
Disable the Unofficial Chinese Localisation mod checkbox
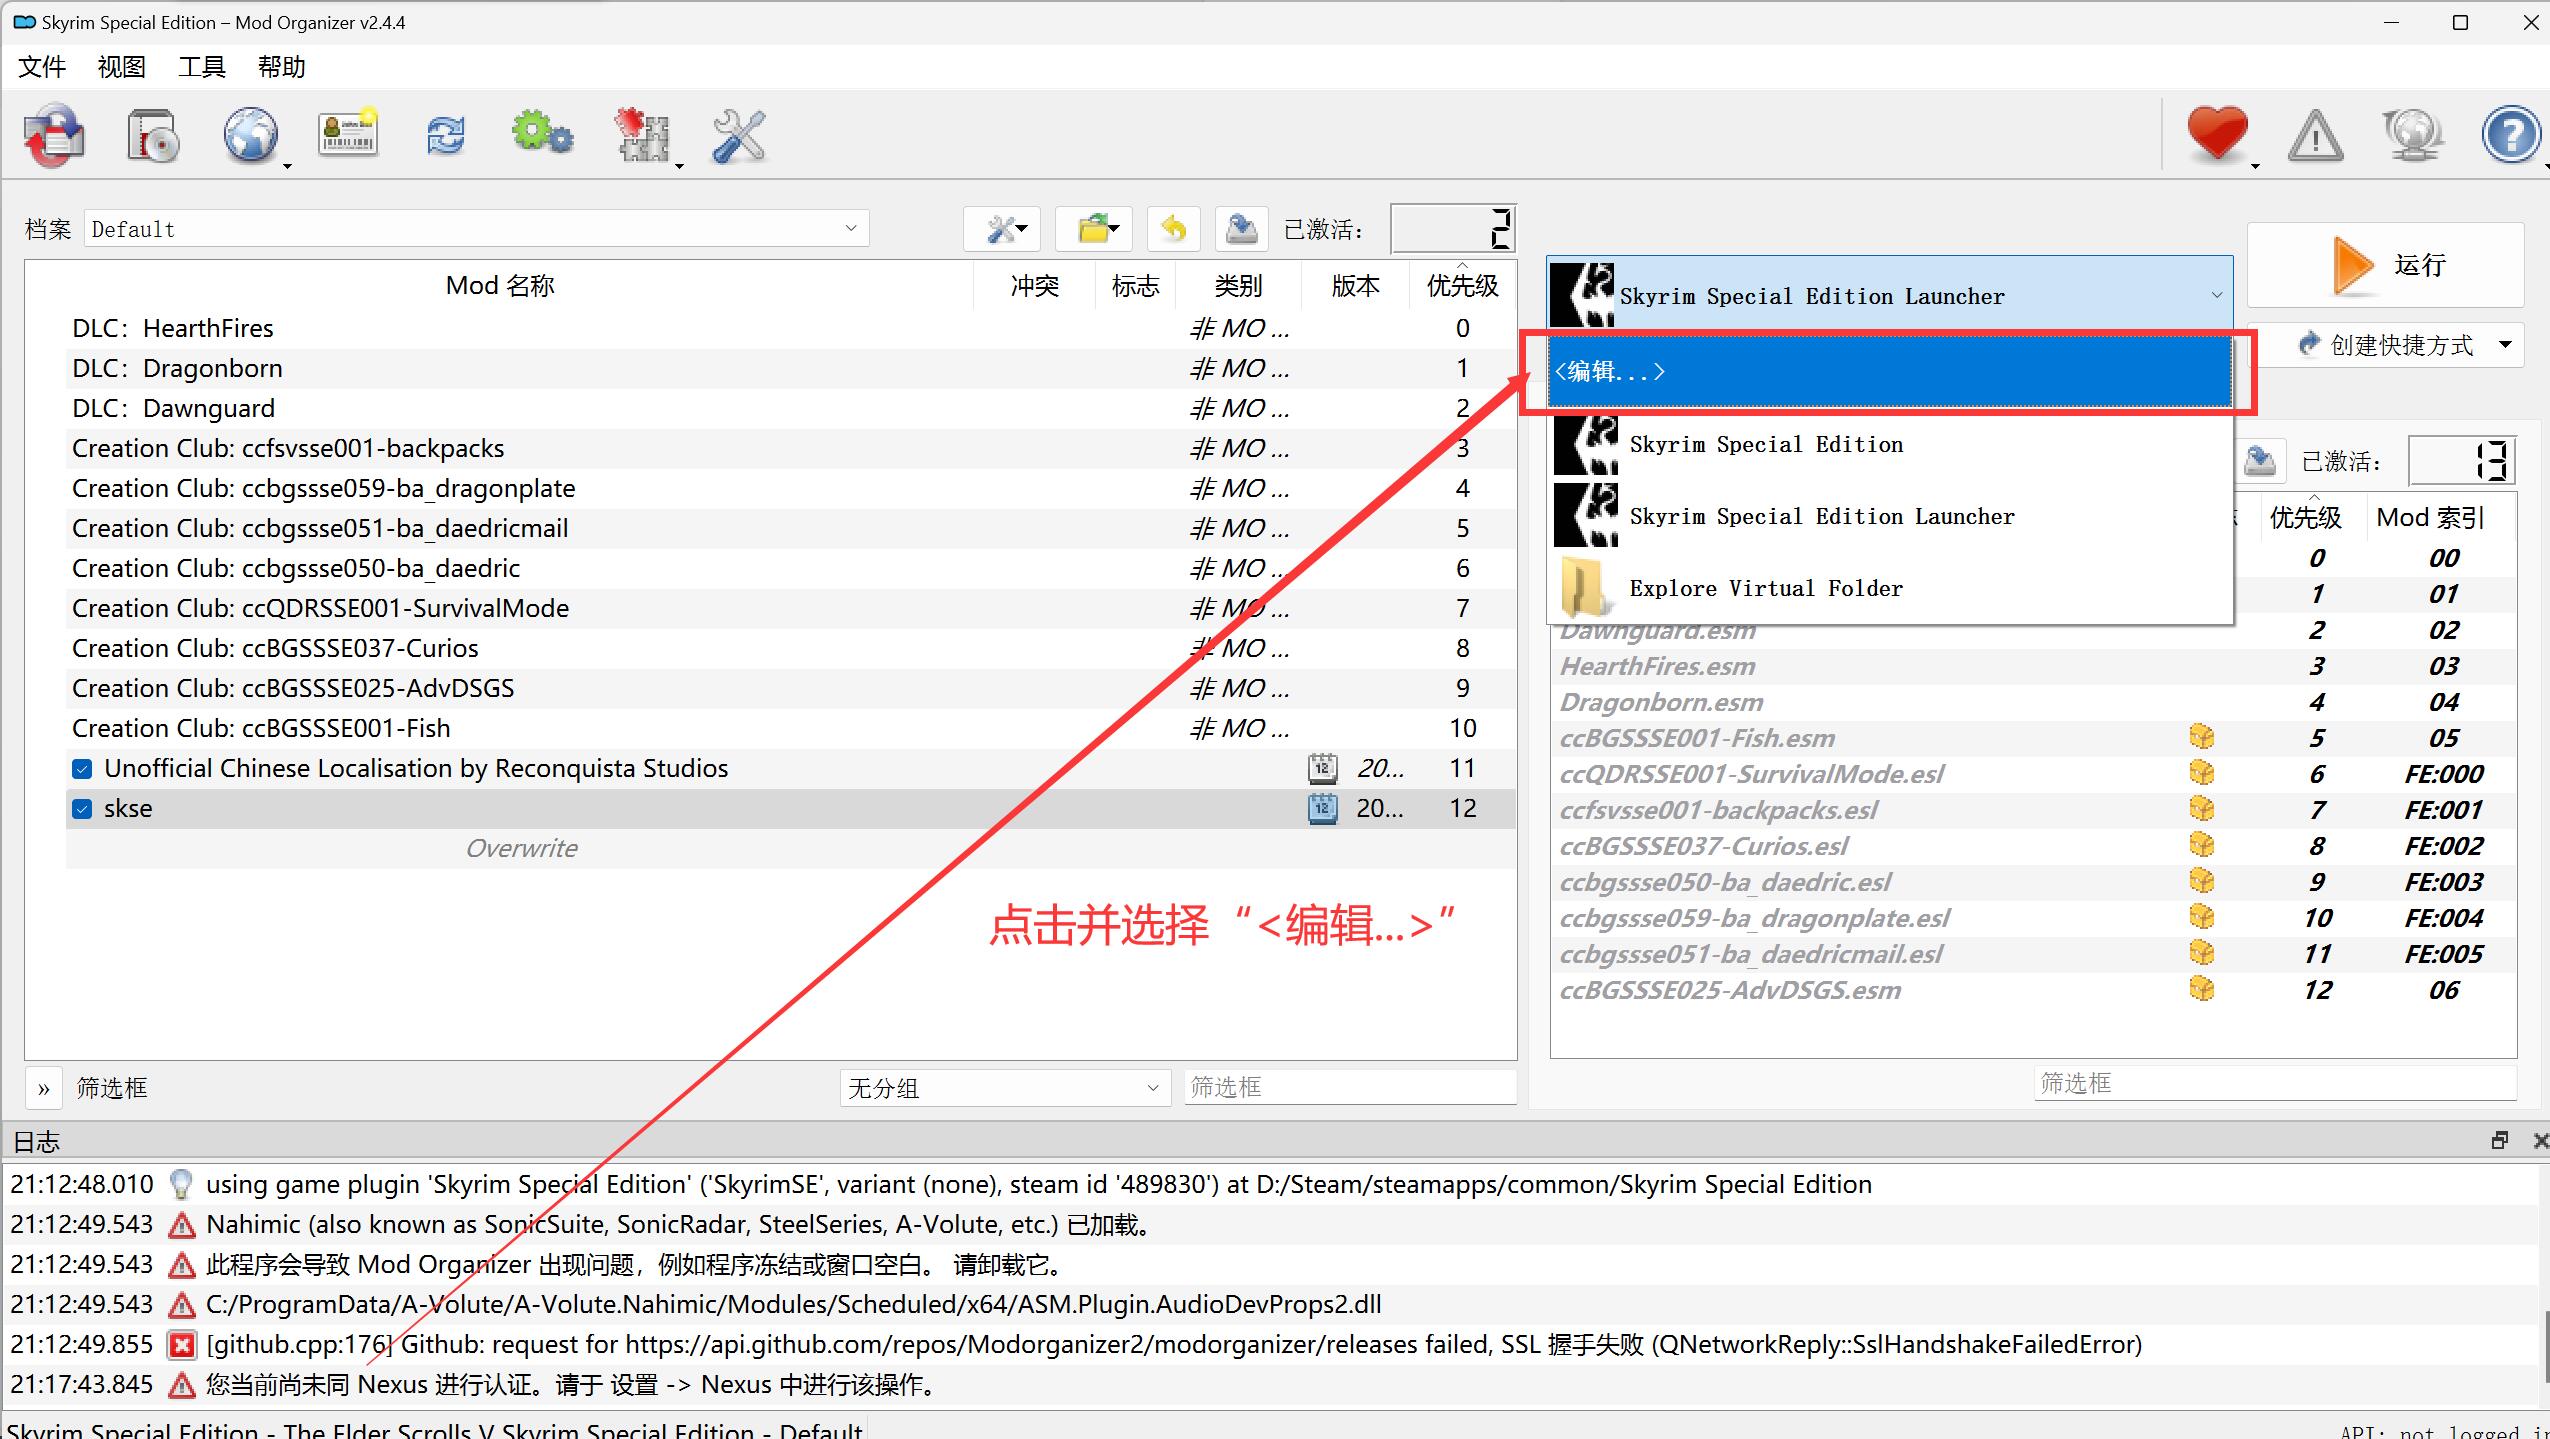[82, 768]
